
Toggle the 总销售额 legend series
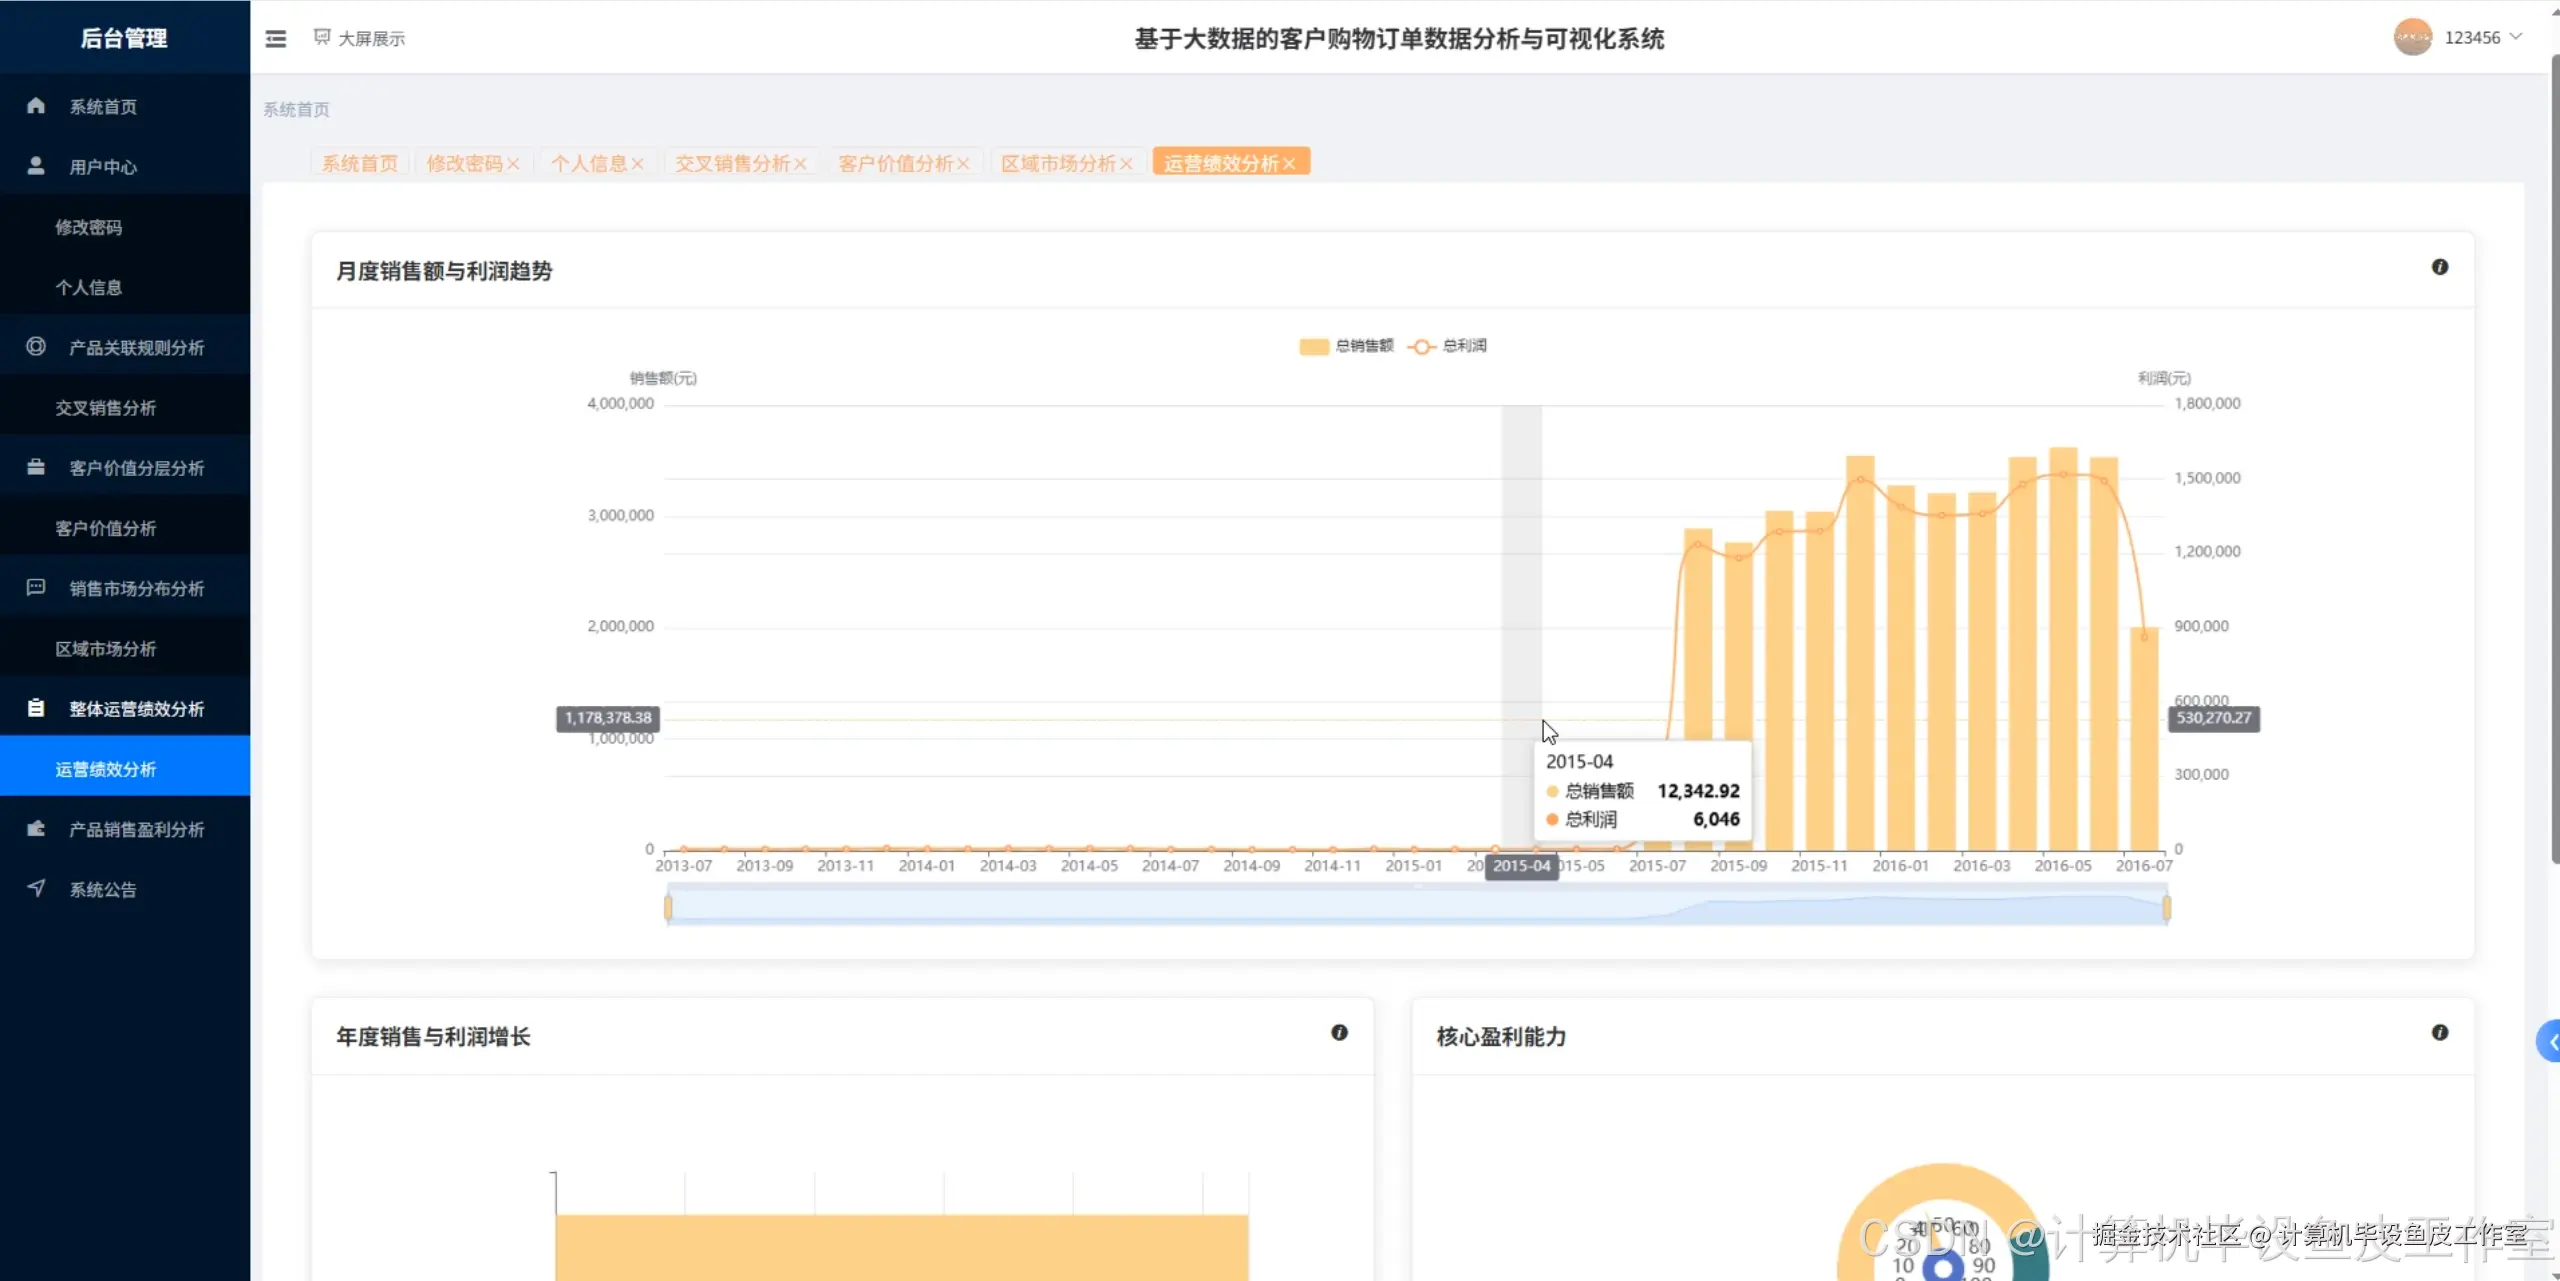pyautogui.click(x=1346, y=346)
